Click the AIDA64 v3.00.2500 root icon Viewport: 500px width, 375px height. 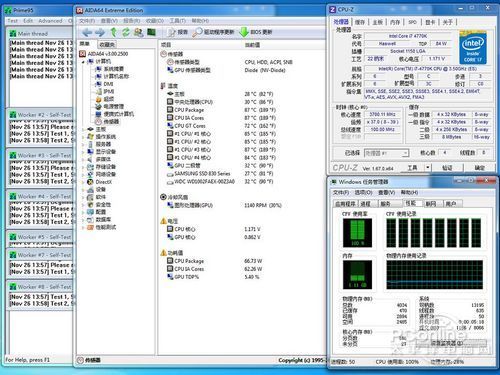click(x=82, y=54)
